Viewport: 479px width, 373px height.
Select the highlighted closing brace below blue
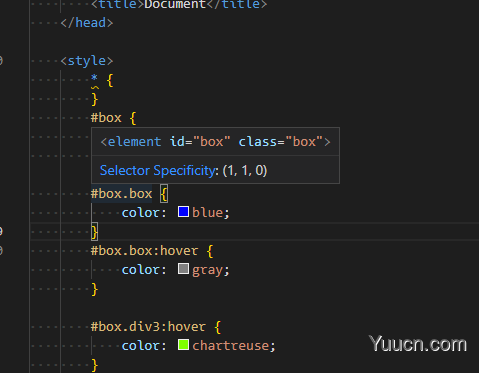click(x=94, y=232)
